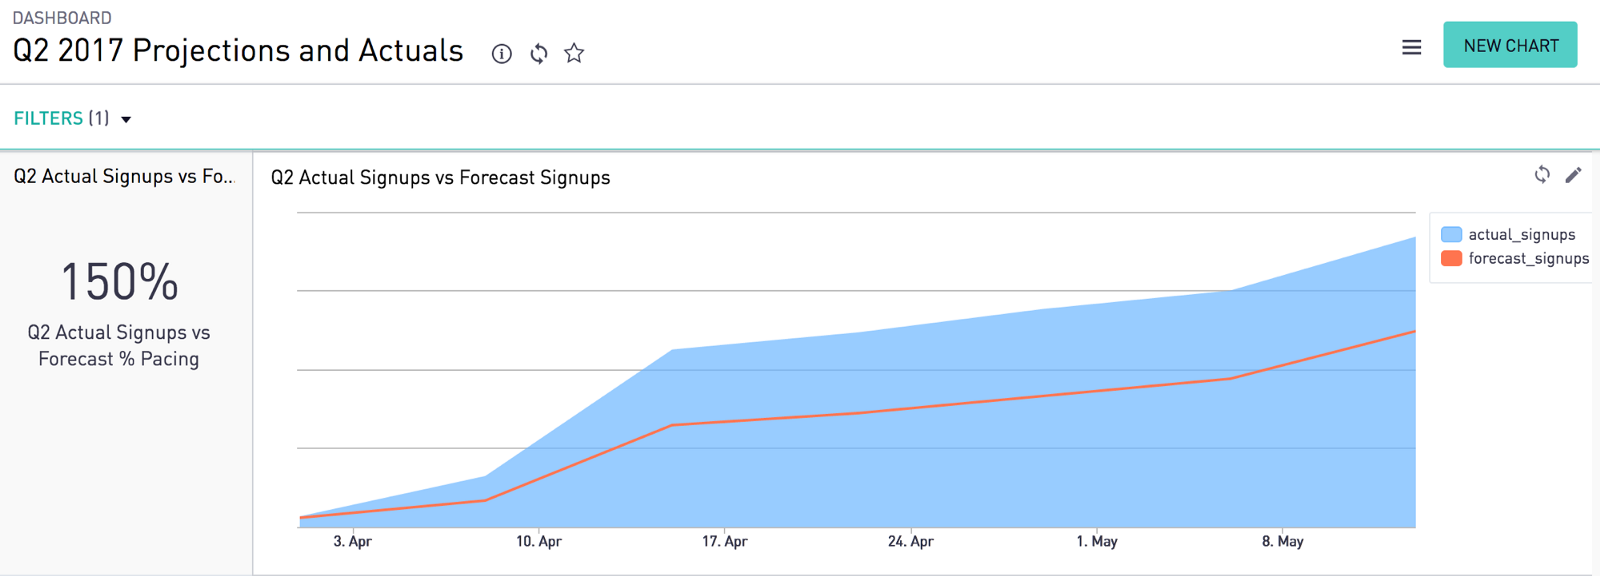Toggle the forecast_signups legend series

pos(1528,258)
